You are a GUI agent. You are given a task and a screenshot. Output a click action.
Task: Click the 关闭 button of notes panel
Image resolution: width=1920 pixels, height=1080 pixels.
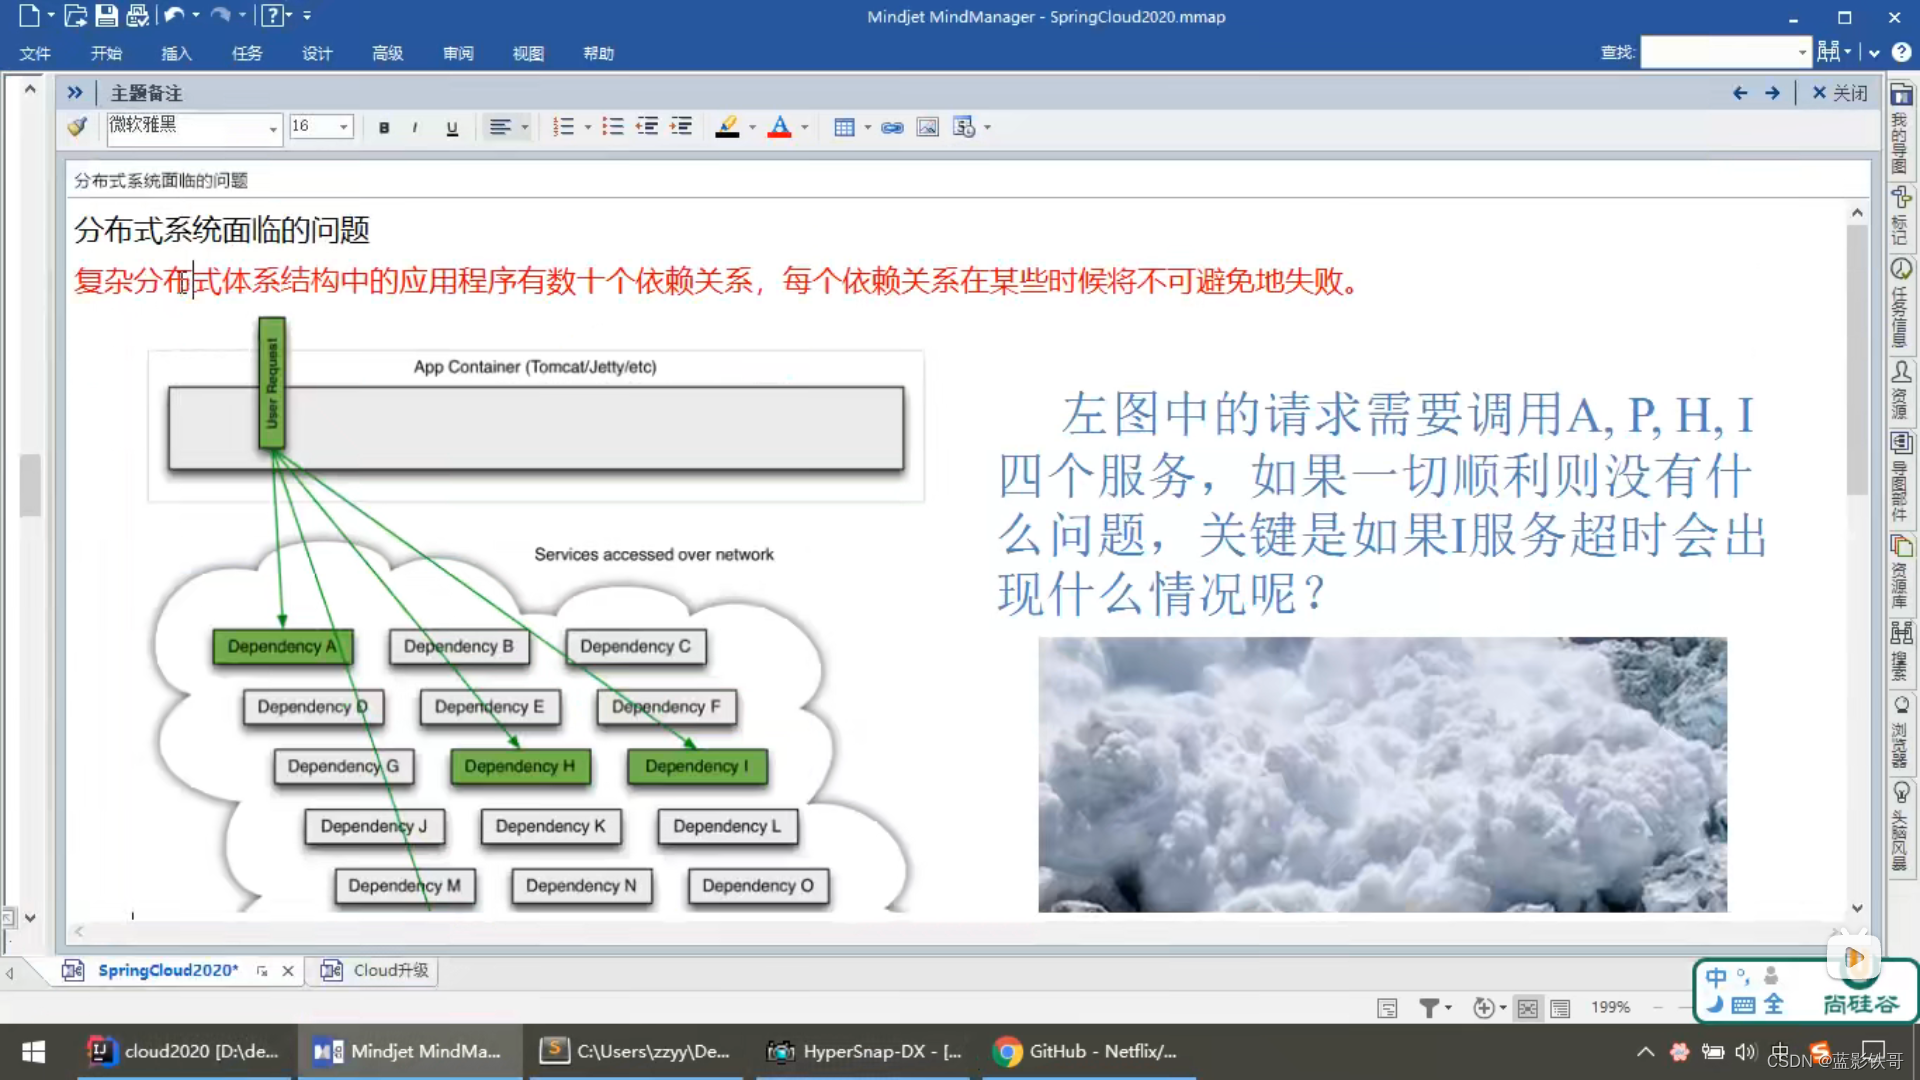[x=1840, y=93]
